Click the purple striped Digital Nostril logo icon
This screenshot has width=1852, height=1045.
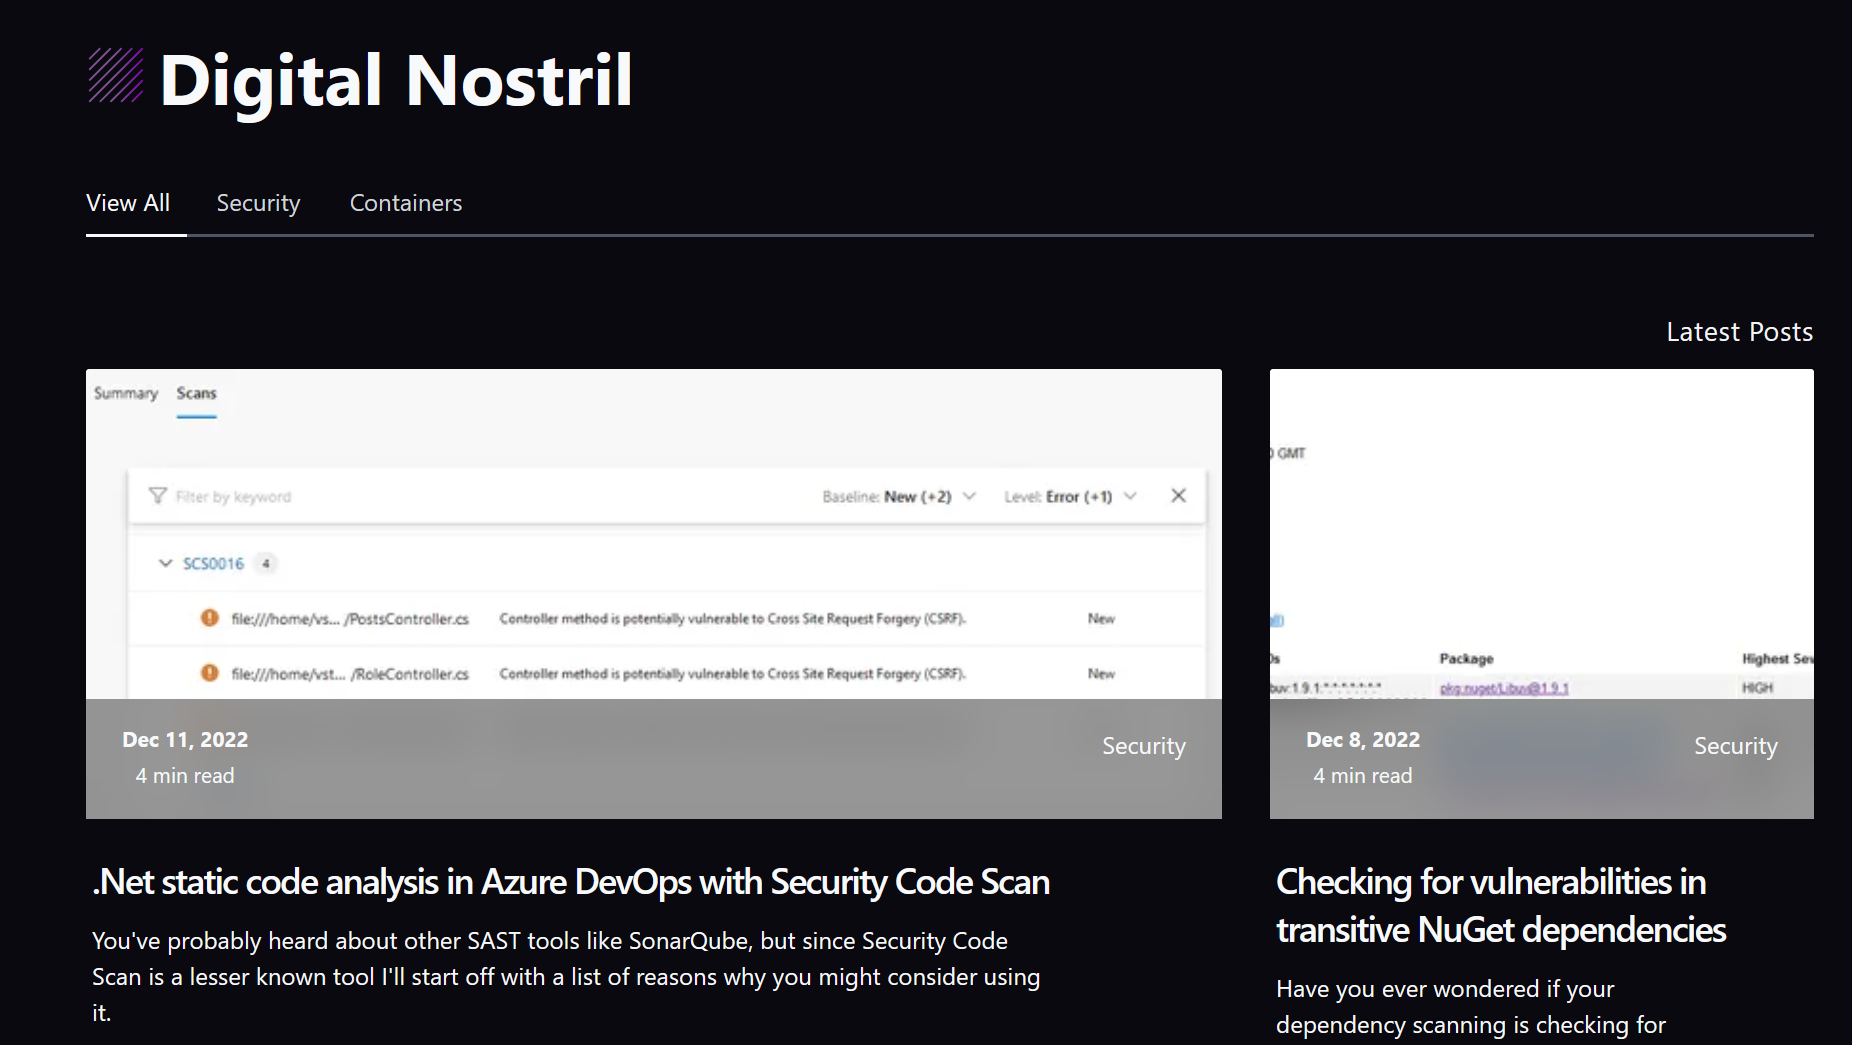tap(116, 76)
